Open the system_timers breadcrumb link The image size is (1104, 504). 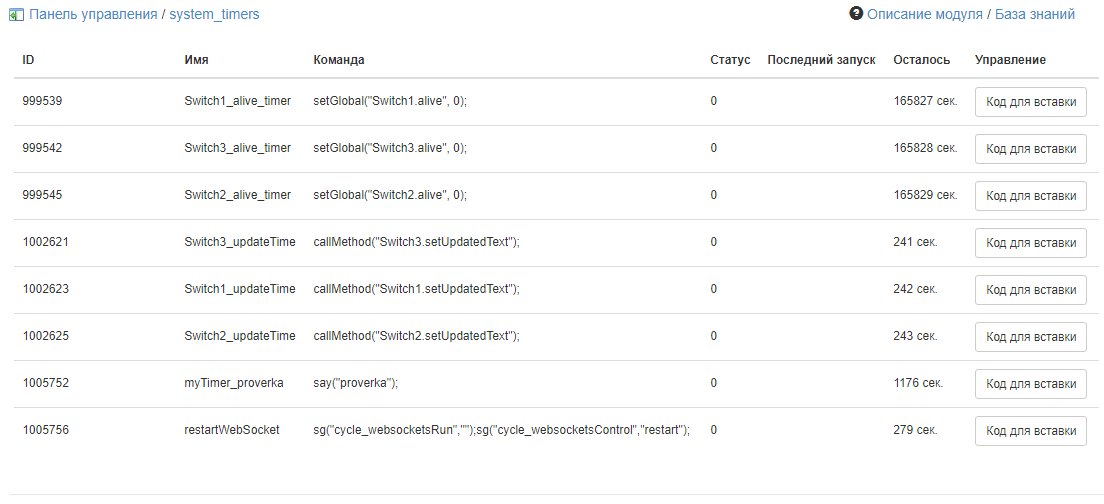[x=214, y=15]
